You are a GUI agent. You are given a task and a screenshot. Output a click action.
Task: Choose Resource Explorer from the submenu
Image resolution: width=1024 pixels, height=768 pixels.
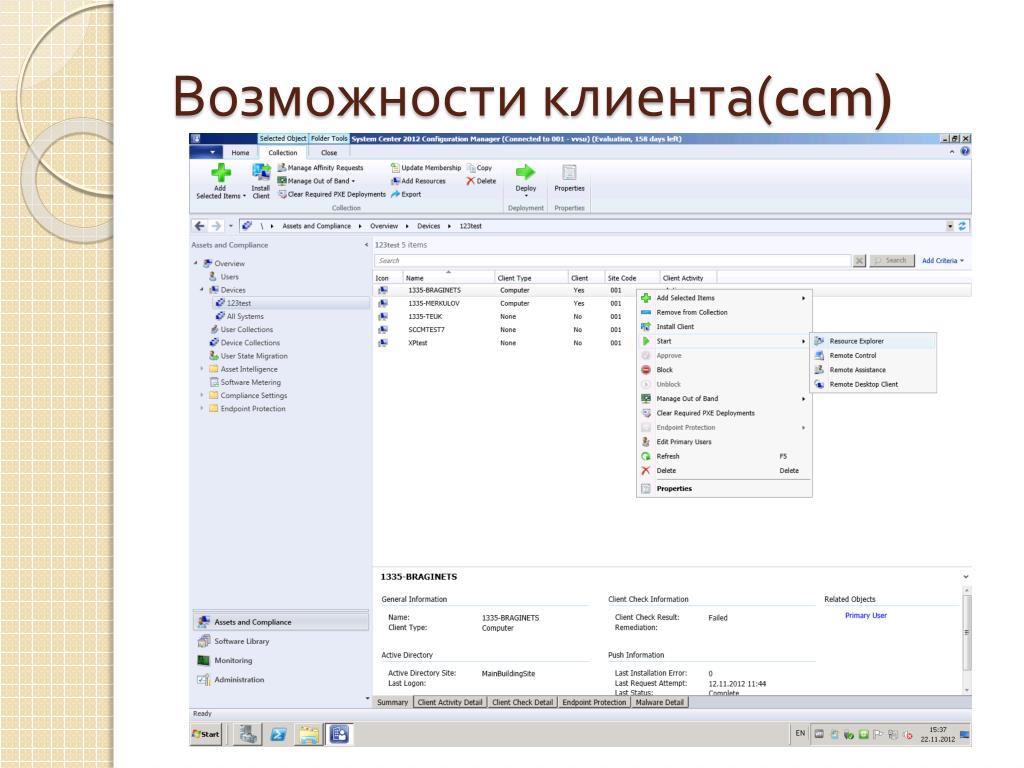click(873, 341)
